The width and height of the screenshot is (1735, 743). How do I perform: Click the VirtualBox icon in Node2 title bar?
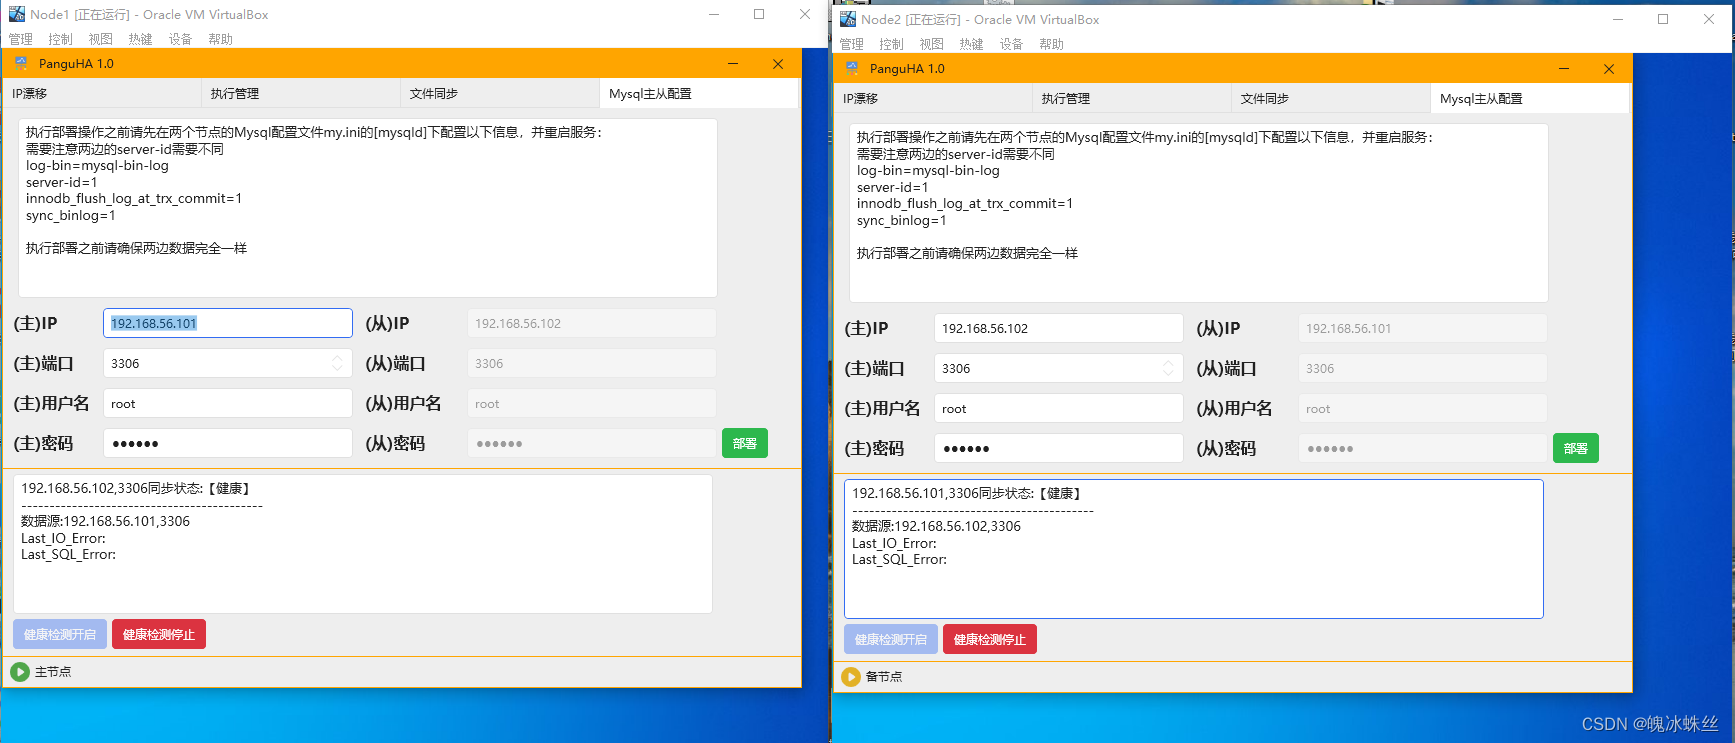coord(848,19)
